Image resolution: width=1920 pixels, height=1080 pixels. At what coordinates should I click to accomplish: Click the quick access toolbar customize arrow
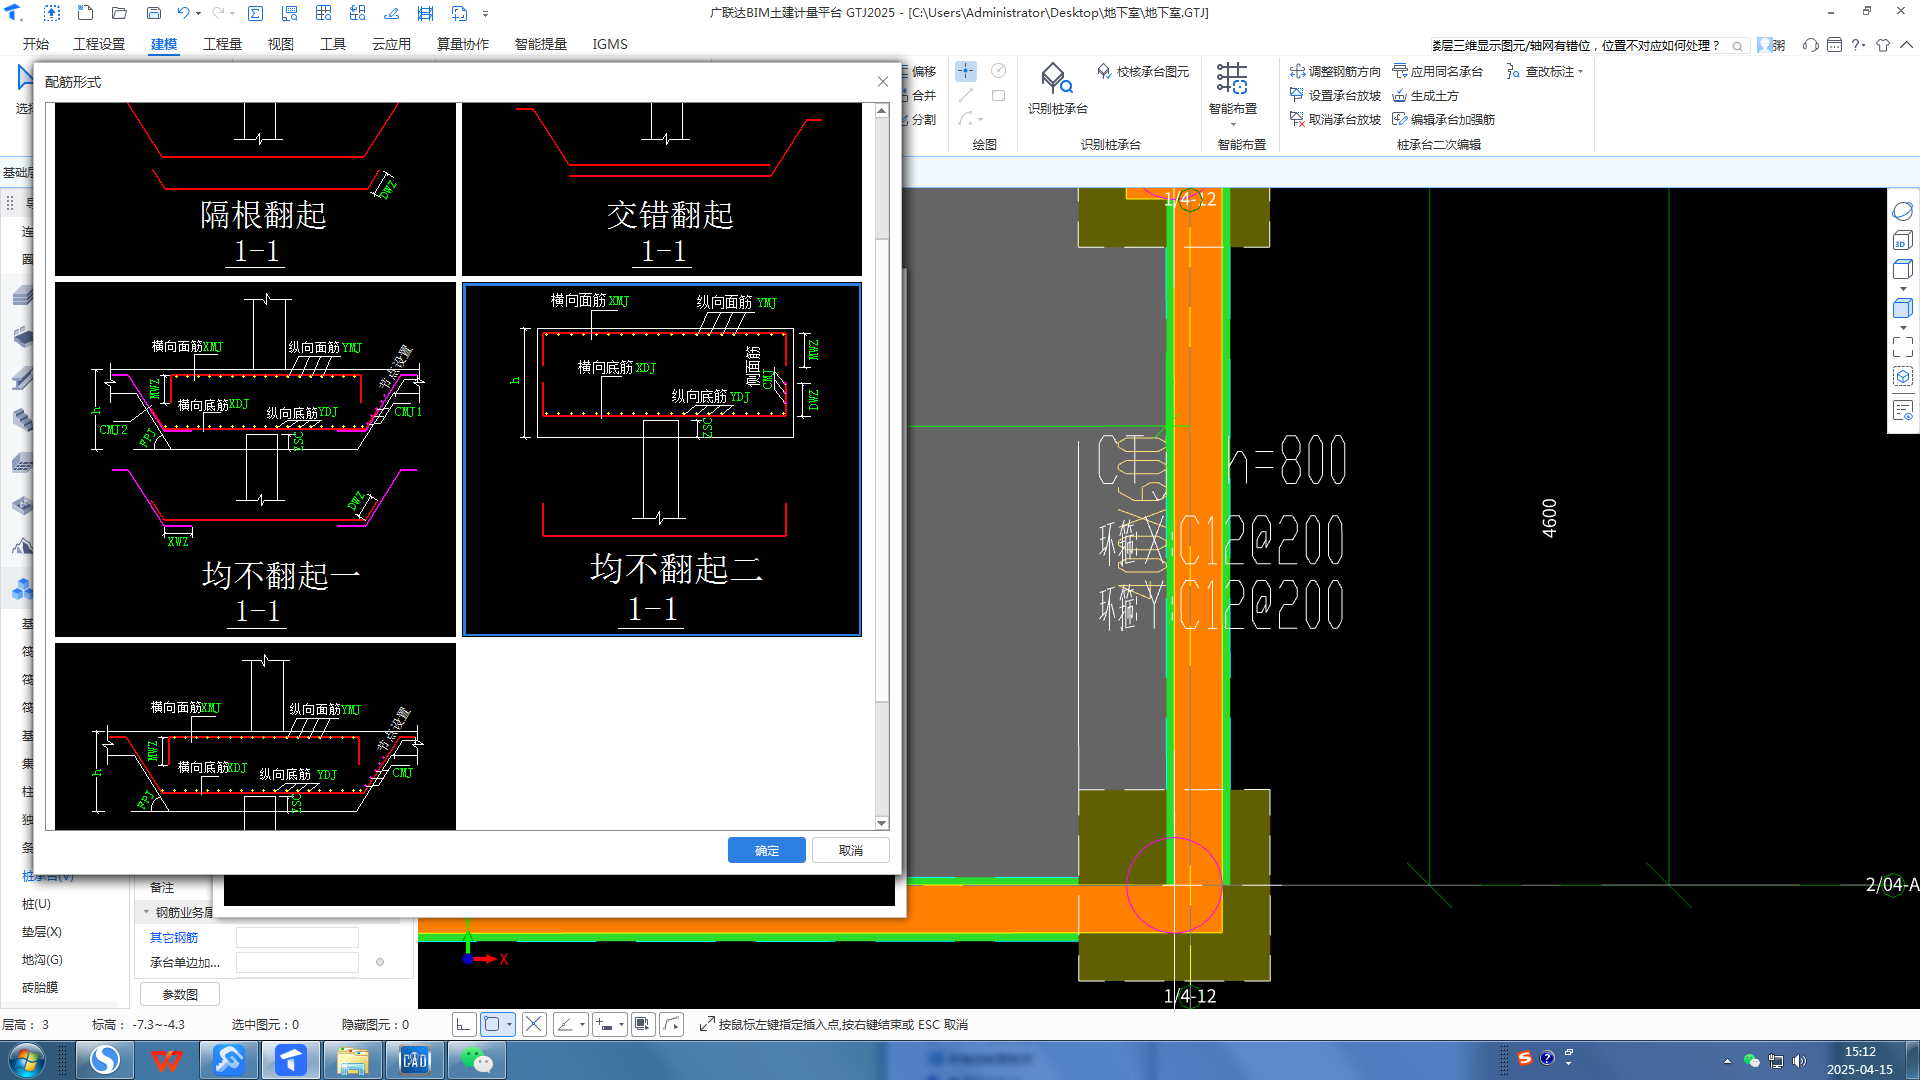click(486, 14)
